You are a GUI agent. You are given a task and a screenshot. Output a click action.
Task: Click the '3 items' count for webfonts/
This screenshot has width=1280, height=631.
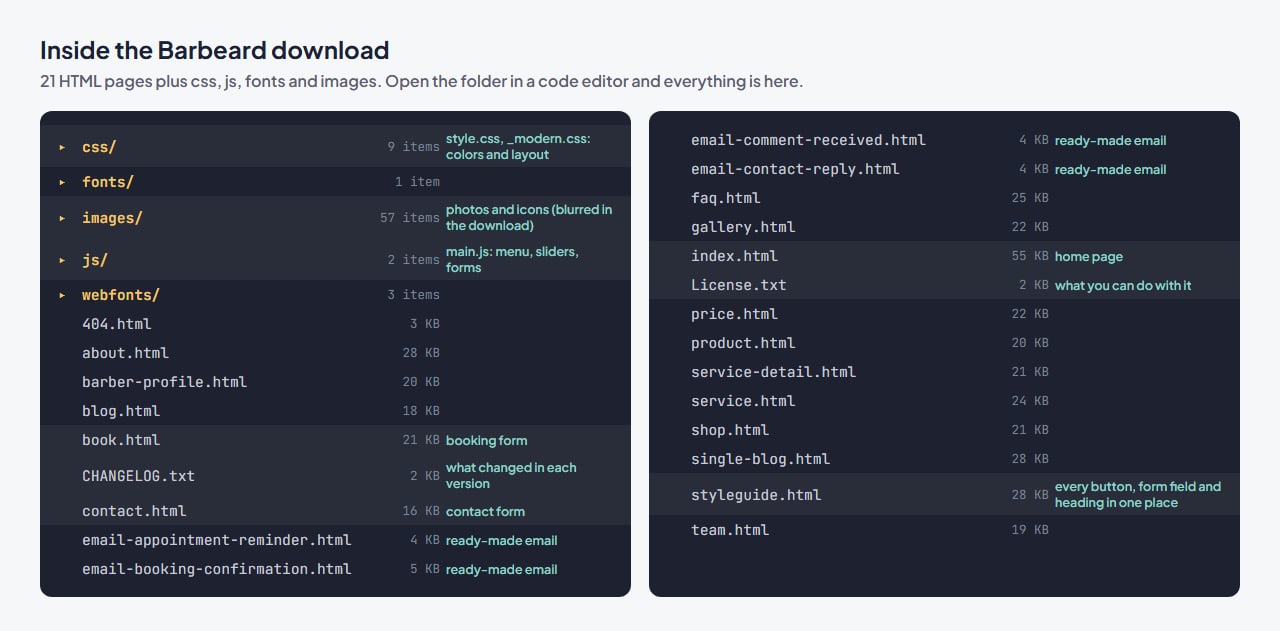coord(414,295)
